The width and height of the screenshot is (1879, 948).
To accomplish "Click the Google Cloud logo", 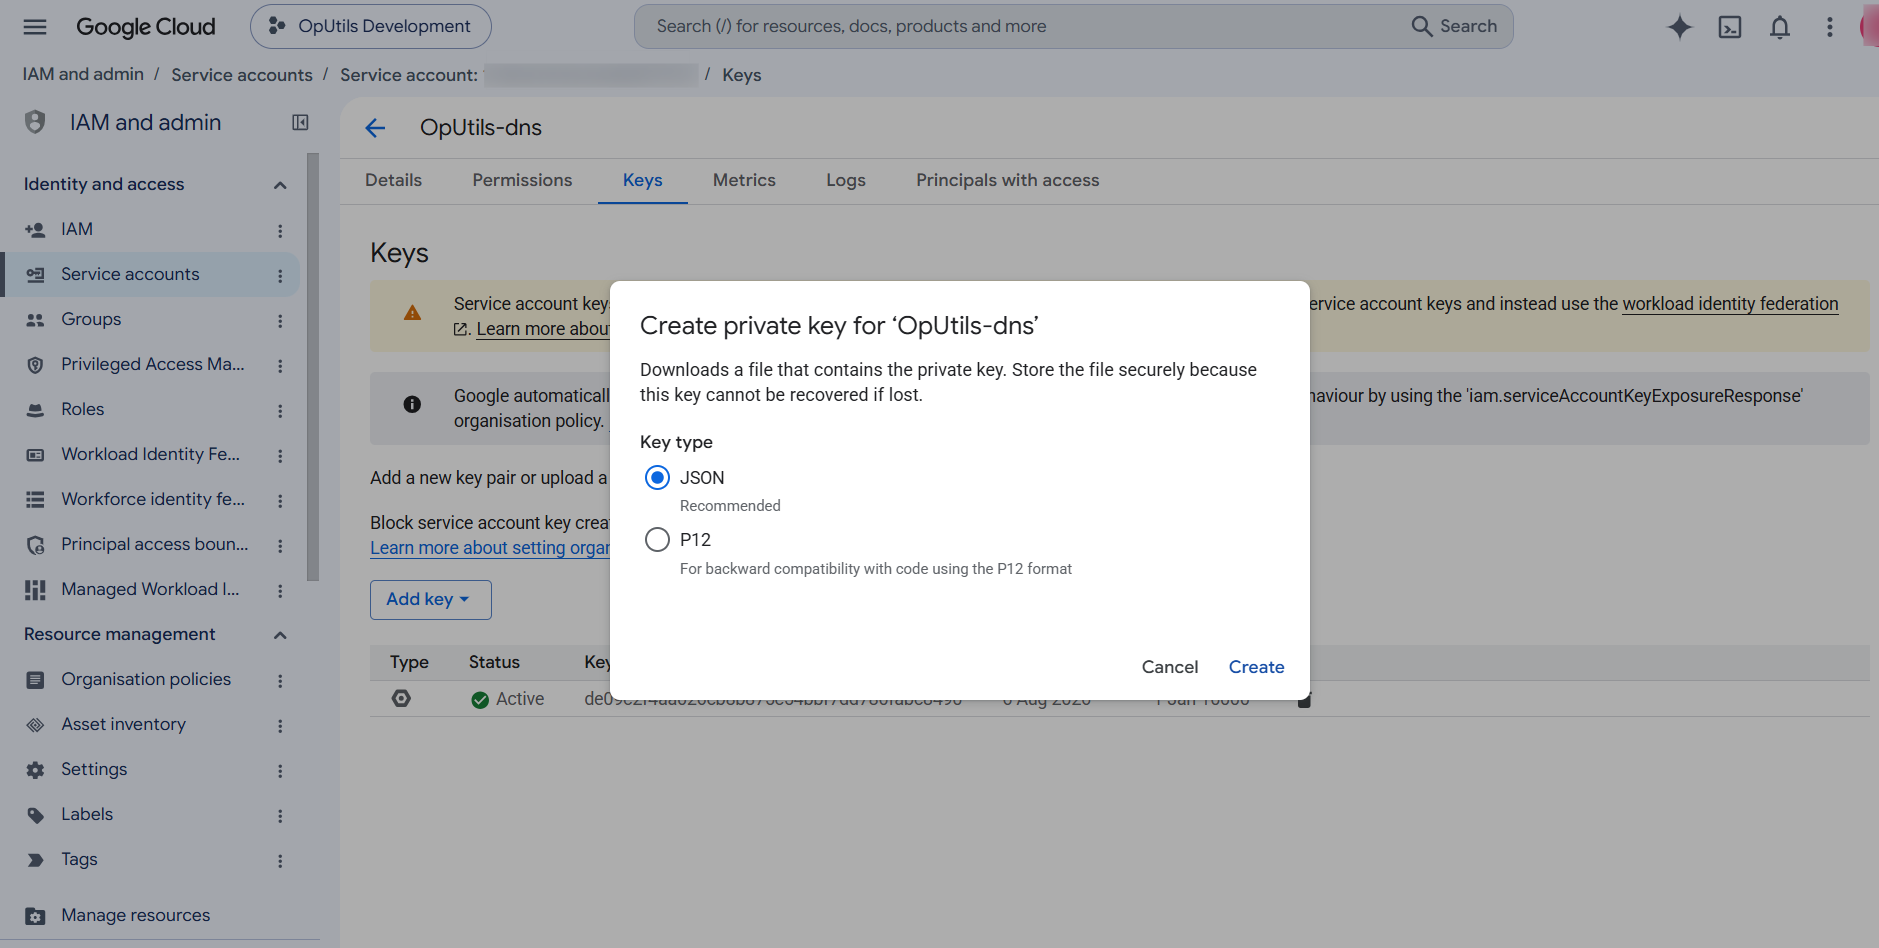I will [x=146, y=27].
